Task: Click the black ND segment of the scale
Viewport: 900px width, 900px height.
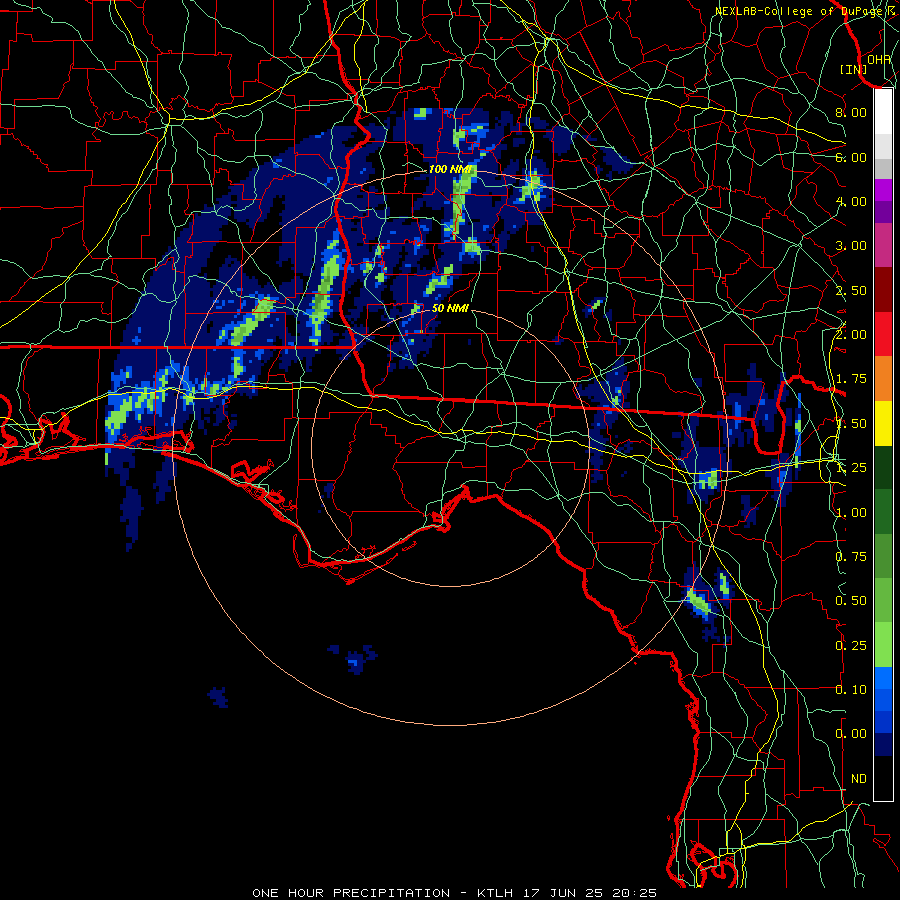Action: pos(883,778)
